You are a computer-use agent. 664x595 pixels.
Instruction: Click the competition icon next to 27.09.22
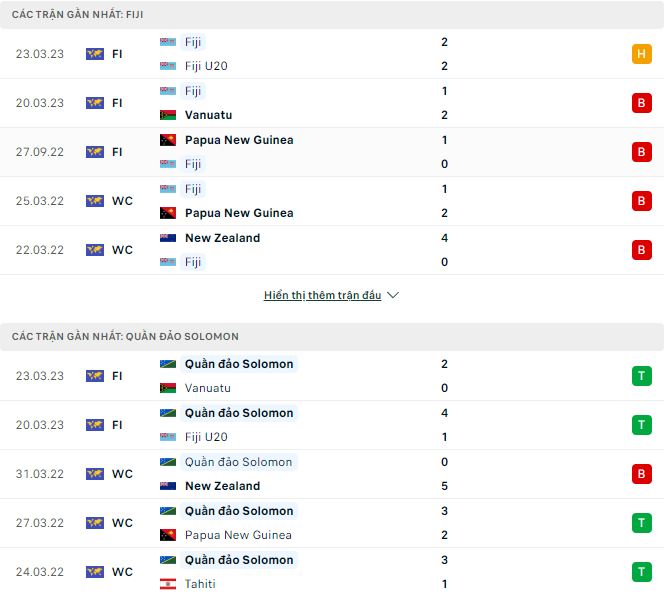coord(95,152)
